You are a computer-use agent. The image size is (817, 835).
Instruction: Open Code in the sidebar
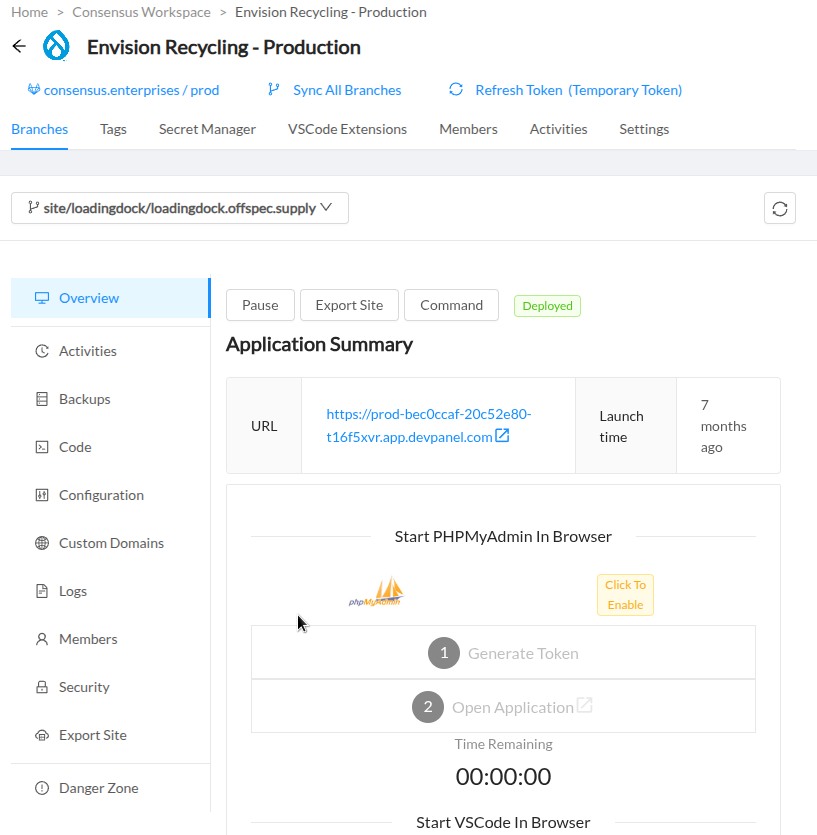[111, 447]
